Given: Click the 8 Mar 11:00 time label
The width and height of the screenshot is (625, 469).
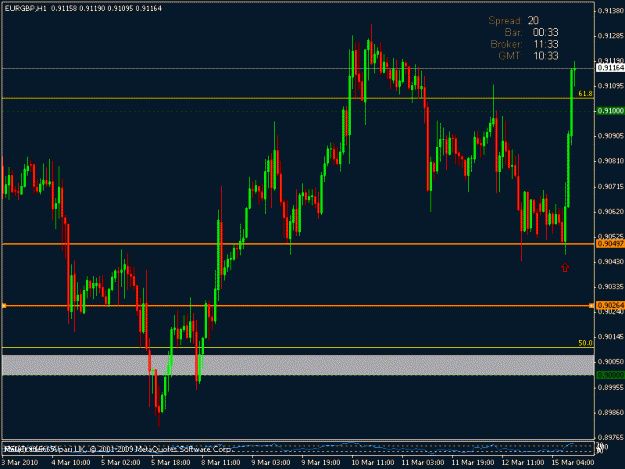Looking at the screenshot, I should coord(221,463).
